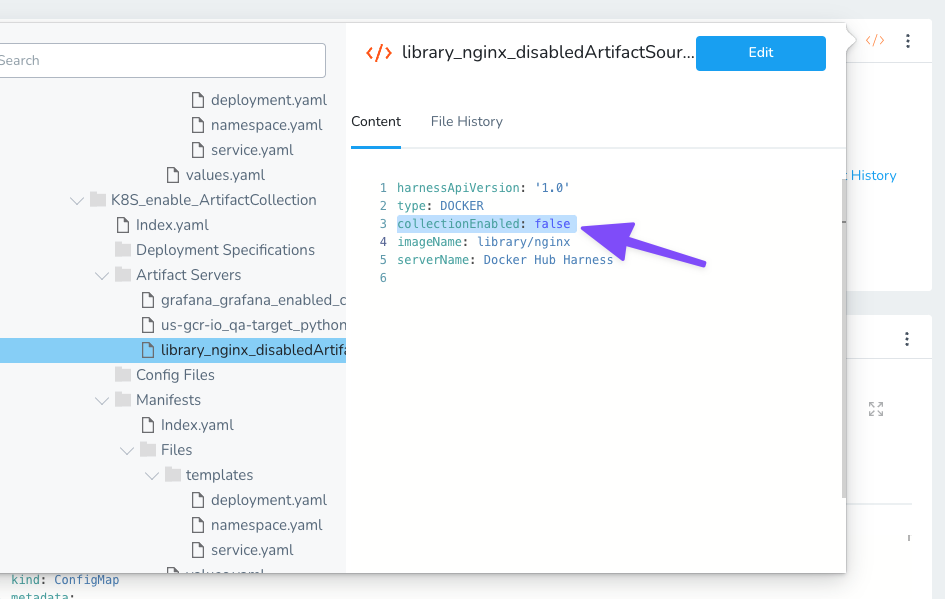Click the harnessApiVersion line in editor
This screenshot has height=599, width=945.
[x=483, y=188]
